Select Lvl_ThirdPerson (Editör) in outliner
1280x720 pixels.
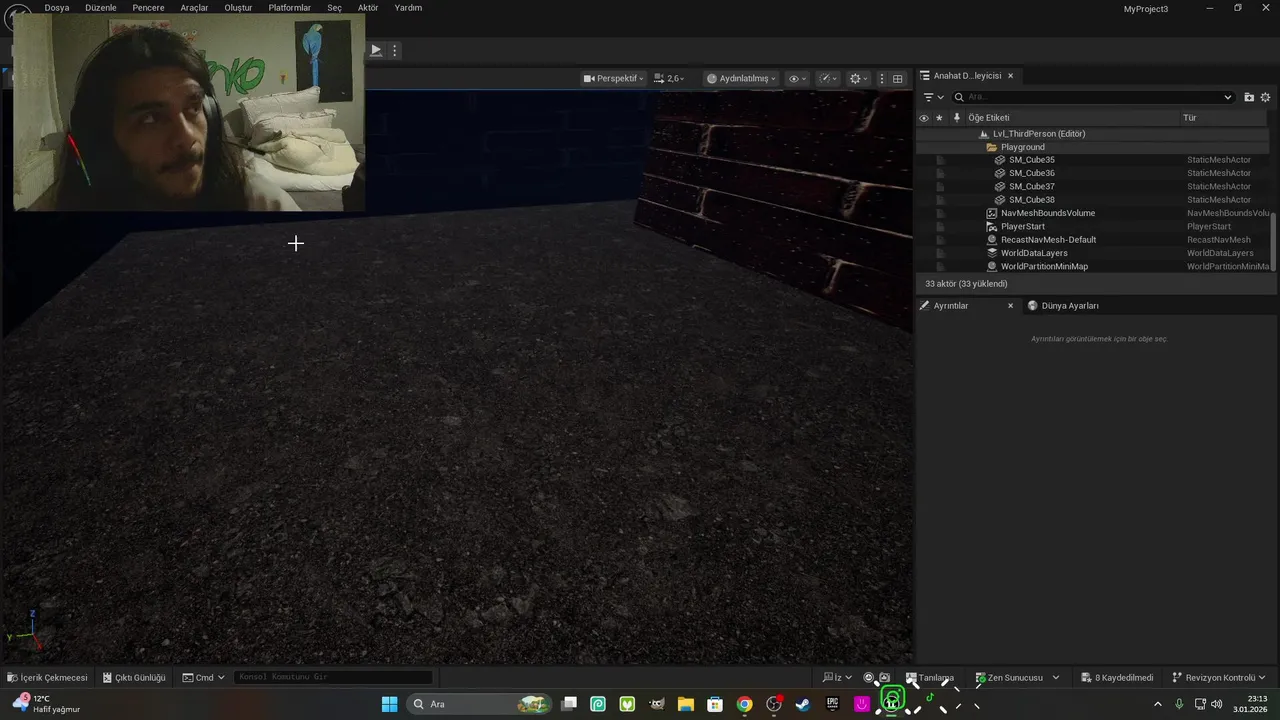(1039, 134)
